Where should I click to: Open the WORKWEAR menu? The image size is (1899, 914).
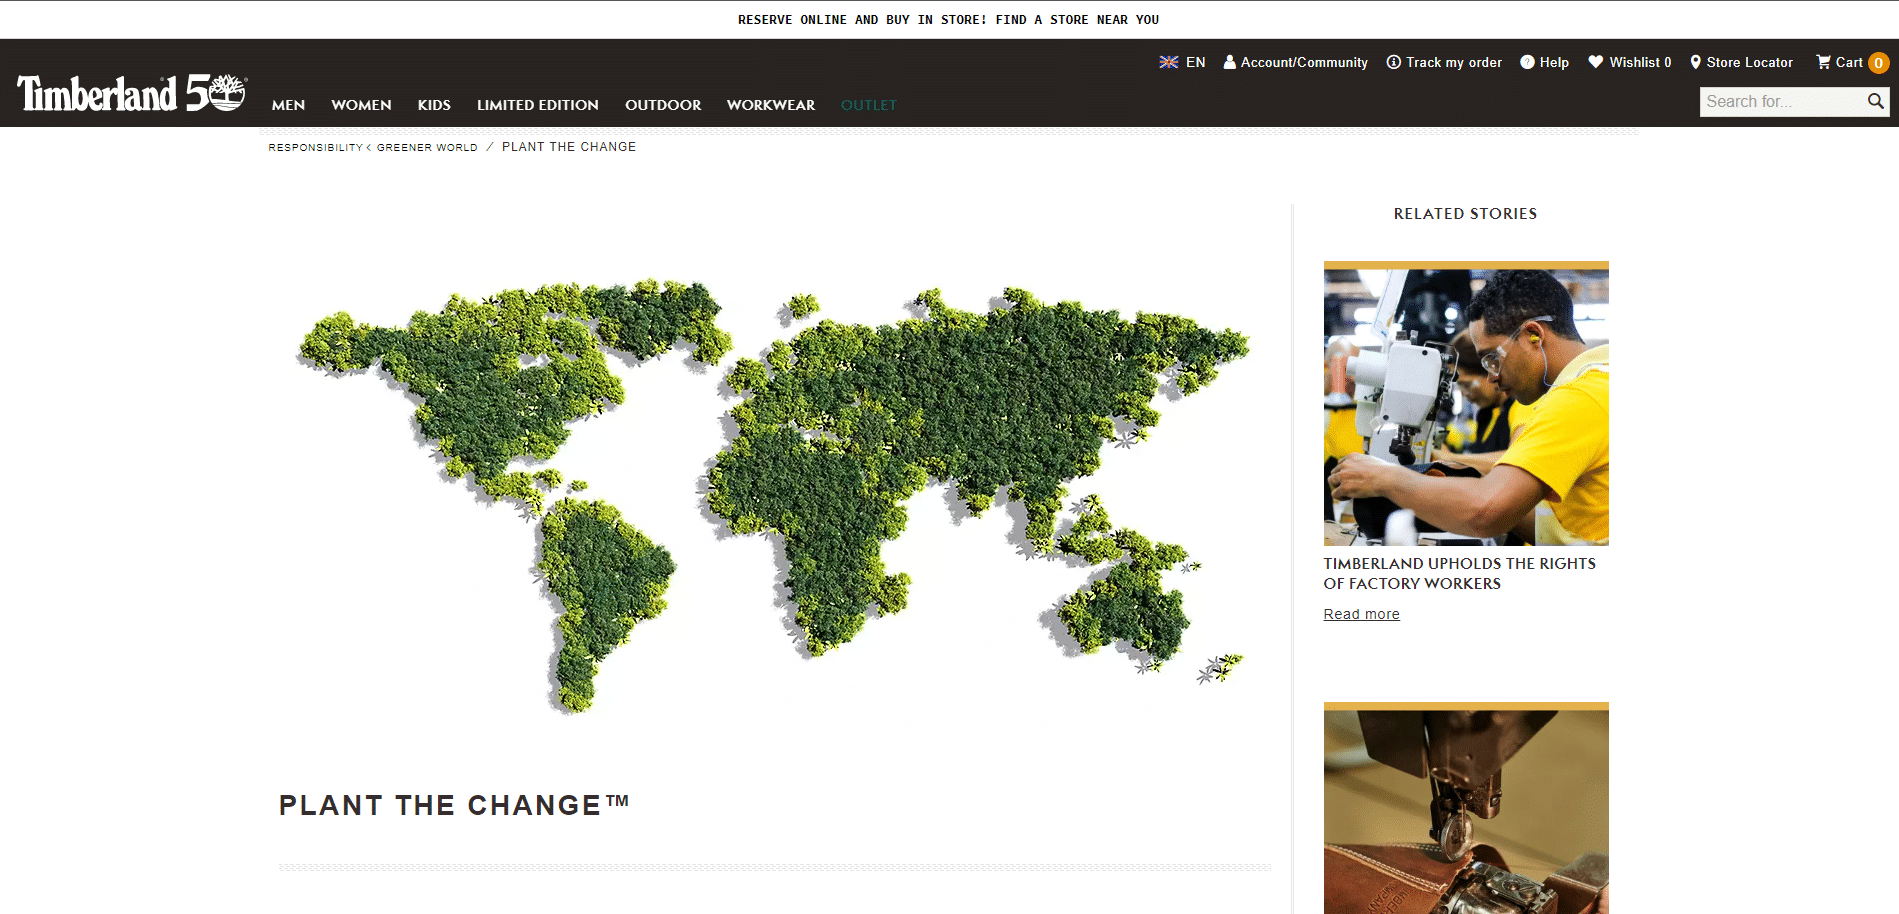[771, 105]
